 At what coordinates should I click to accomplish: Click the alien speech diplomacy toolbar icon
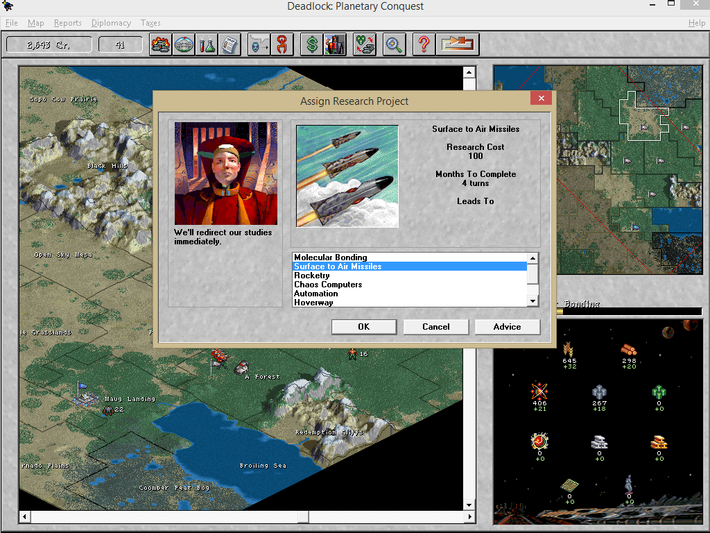[x=259, y=44]
